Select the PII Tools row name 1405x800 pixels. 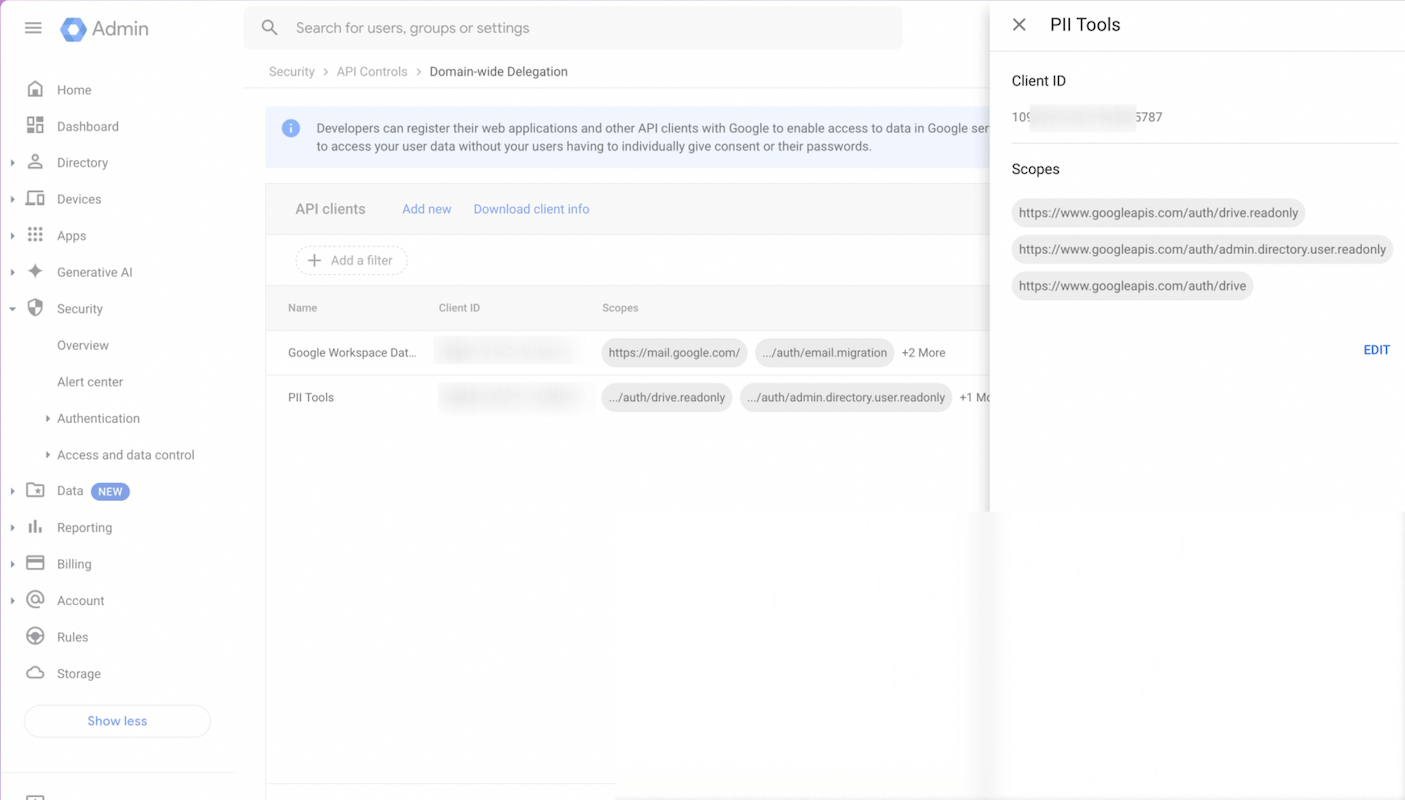click(x=311, y=397)
